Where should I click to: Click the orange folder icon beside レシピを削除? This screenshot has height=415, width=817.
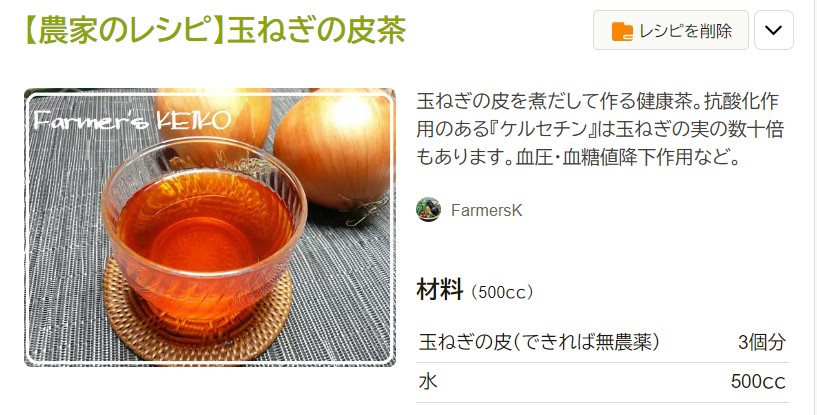622,31
